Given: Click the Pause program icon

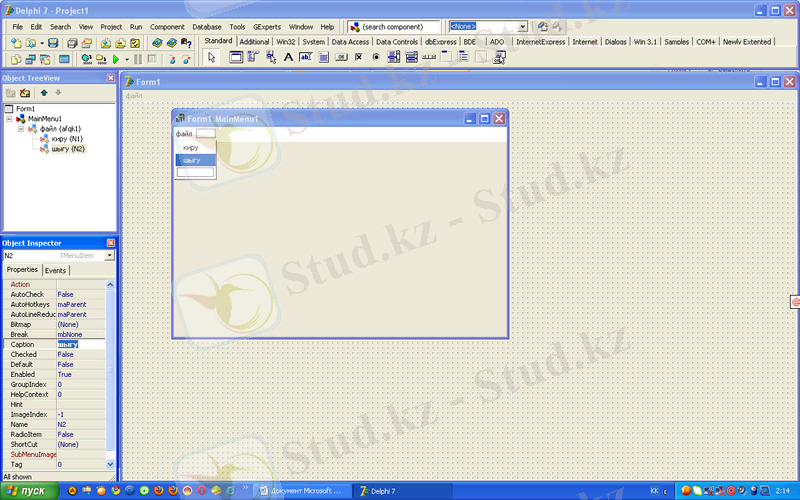Looking at the screenshot, I should [138, 59].
